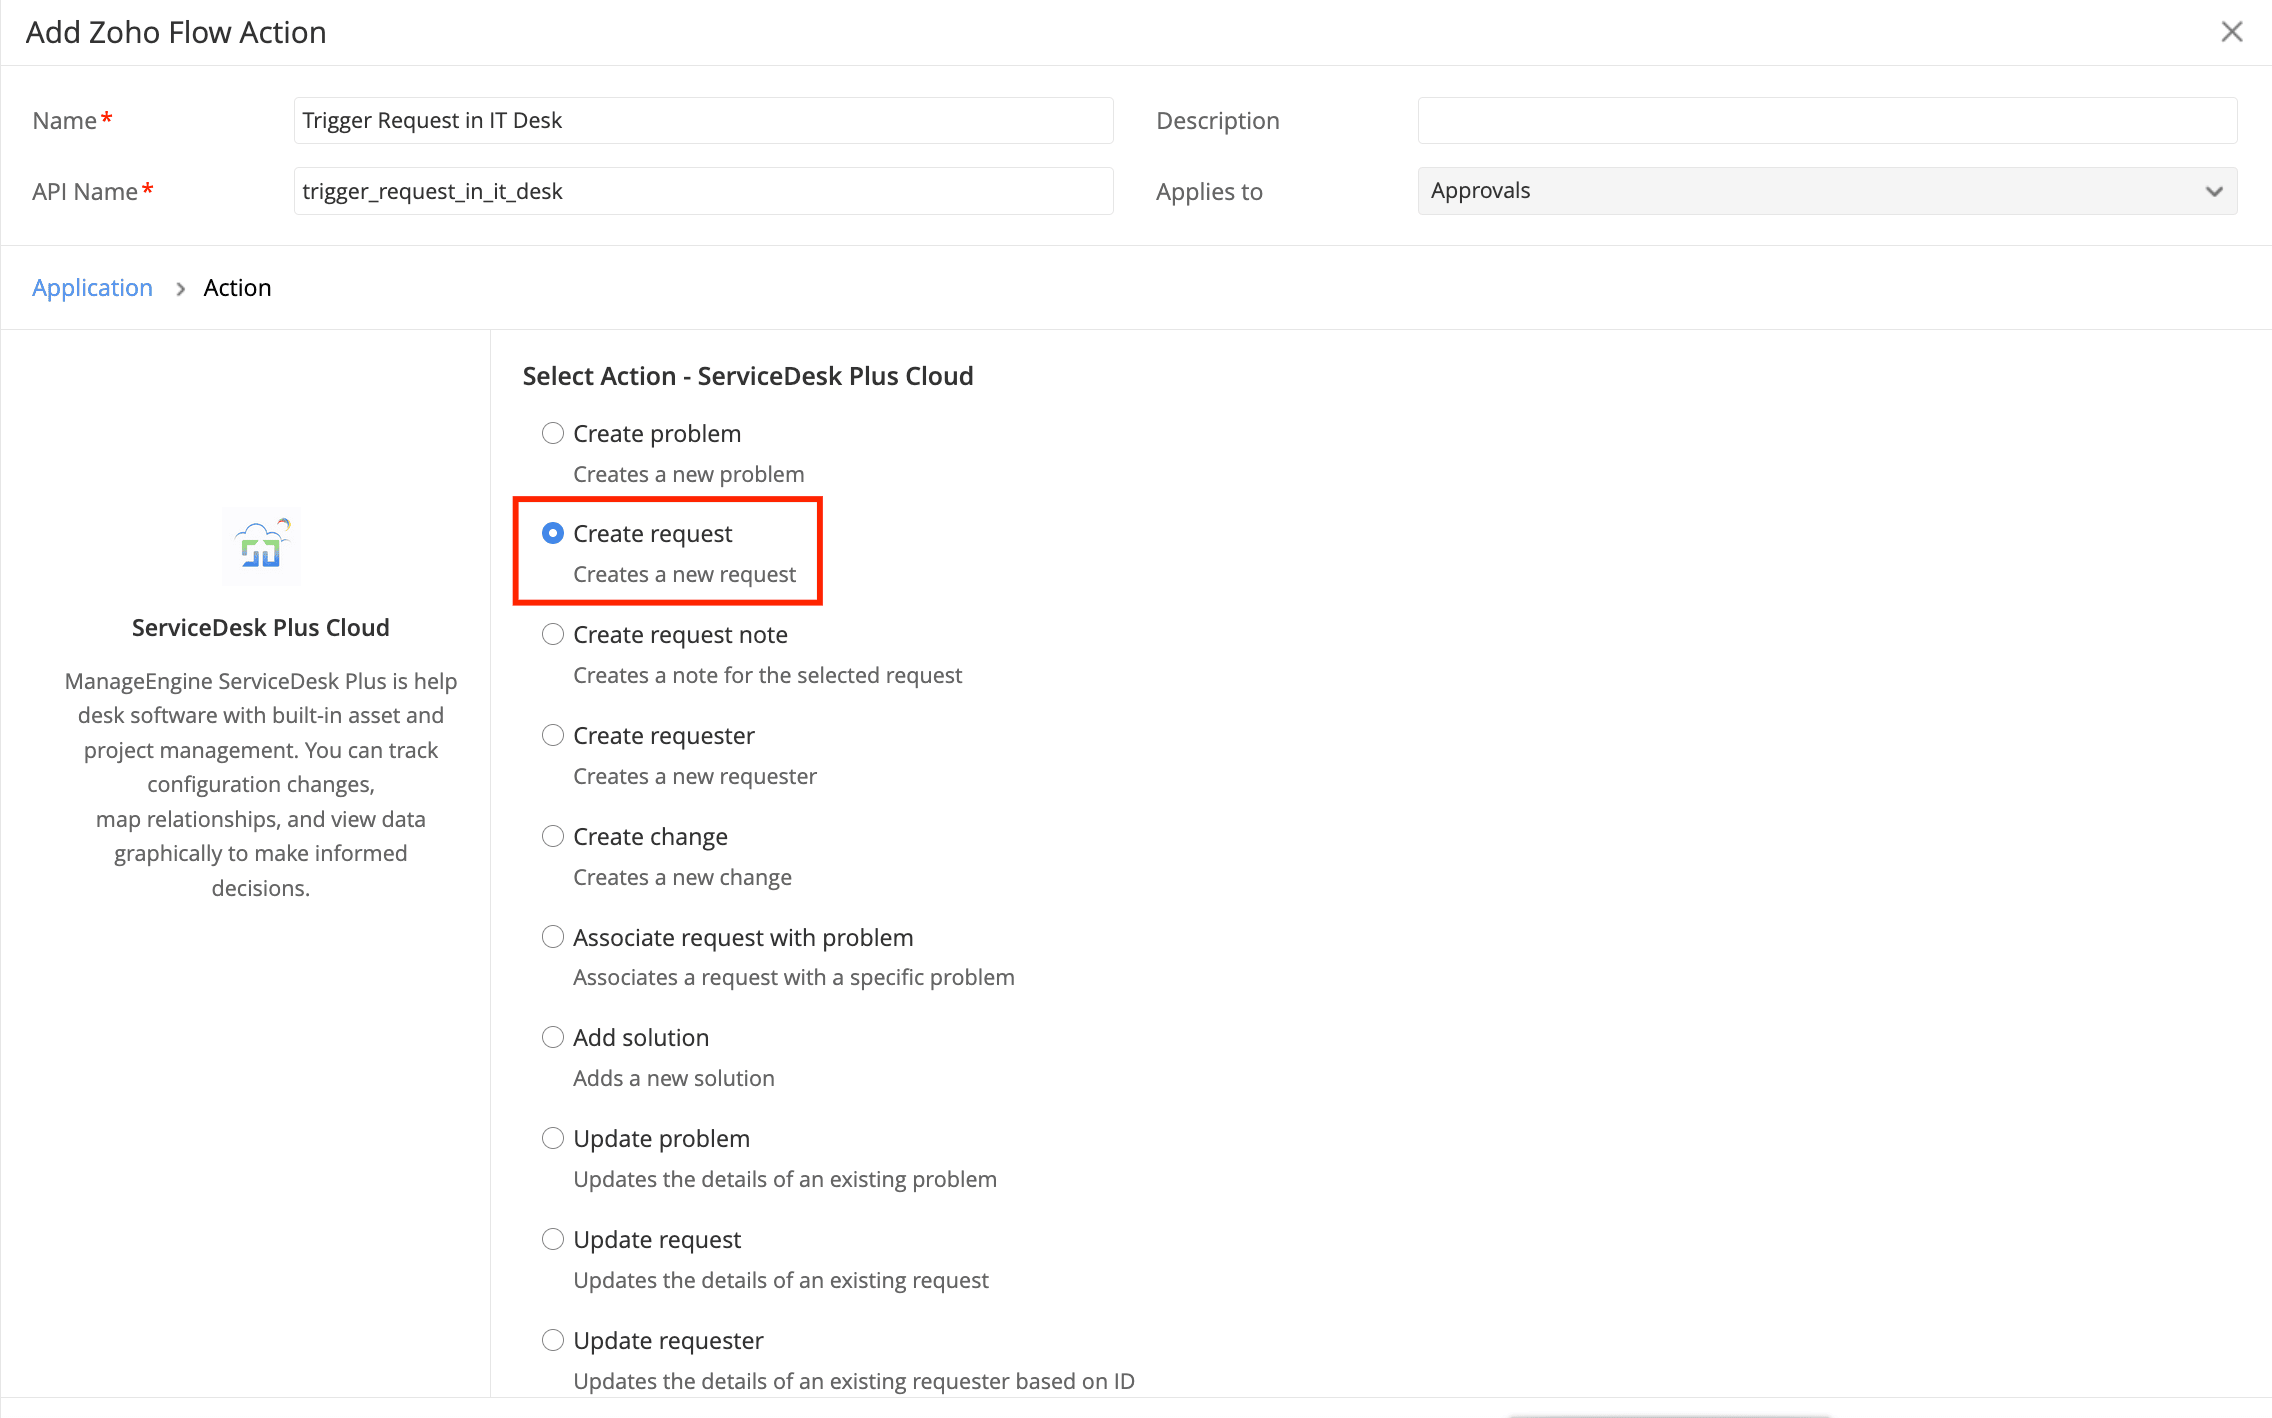Click the breadcrumb chevron separator icon
Screen dimensions: 2272x1418
click(x=180, y=289)
